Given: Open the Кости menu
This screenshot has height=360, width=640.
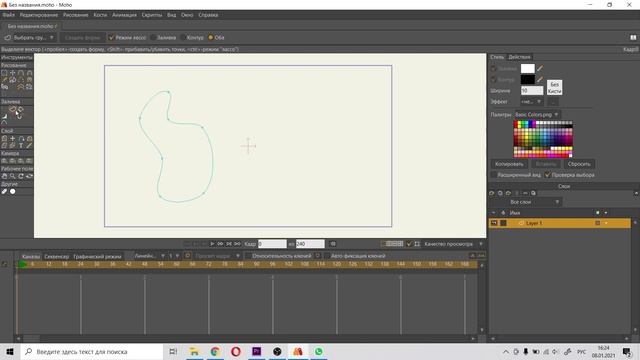Looking at the screenshot, I should (x=100, y=15).
